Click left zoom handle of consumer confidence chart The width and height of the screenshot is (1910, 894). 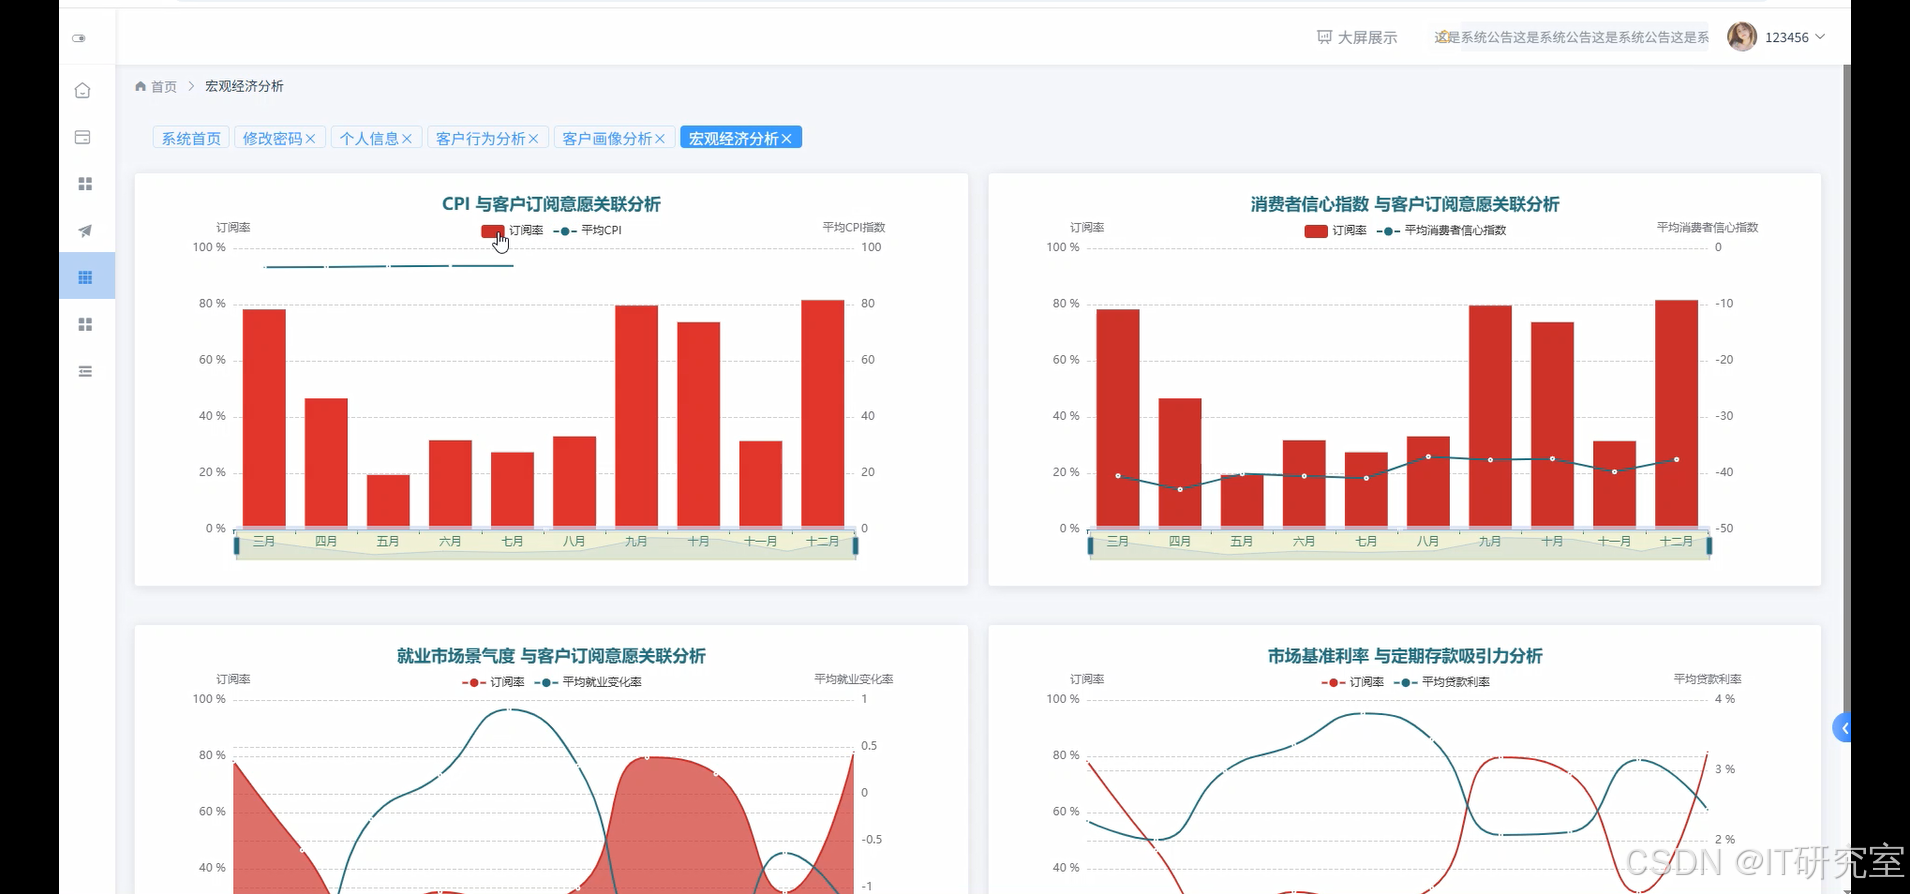click(1091, 545)
